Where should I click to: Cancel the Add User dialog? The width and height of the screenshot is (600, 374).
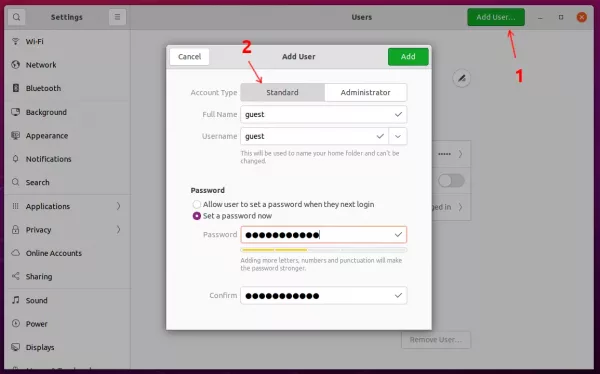tap(189, 57)
